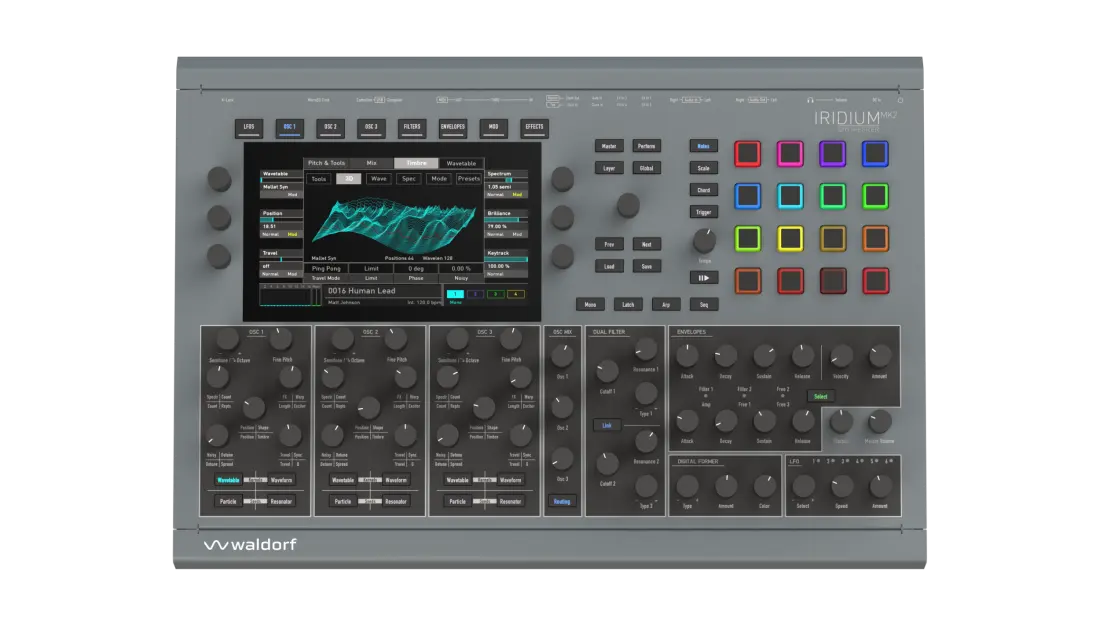Click the Save button
This screenshot has width=1100, height=619.
[647, 266]
